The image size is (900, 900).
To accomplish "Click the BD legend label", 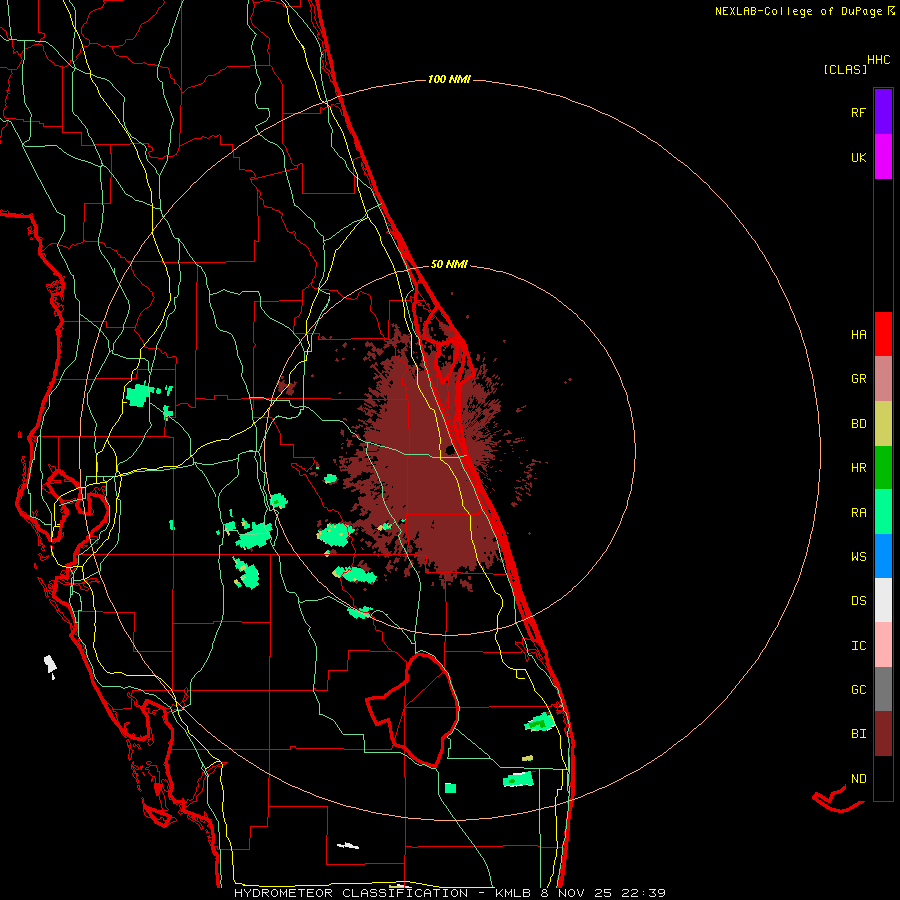I will click(858, 424).
